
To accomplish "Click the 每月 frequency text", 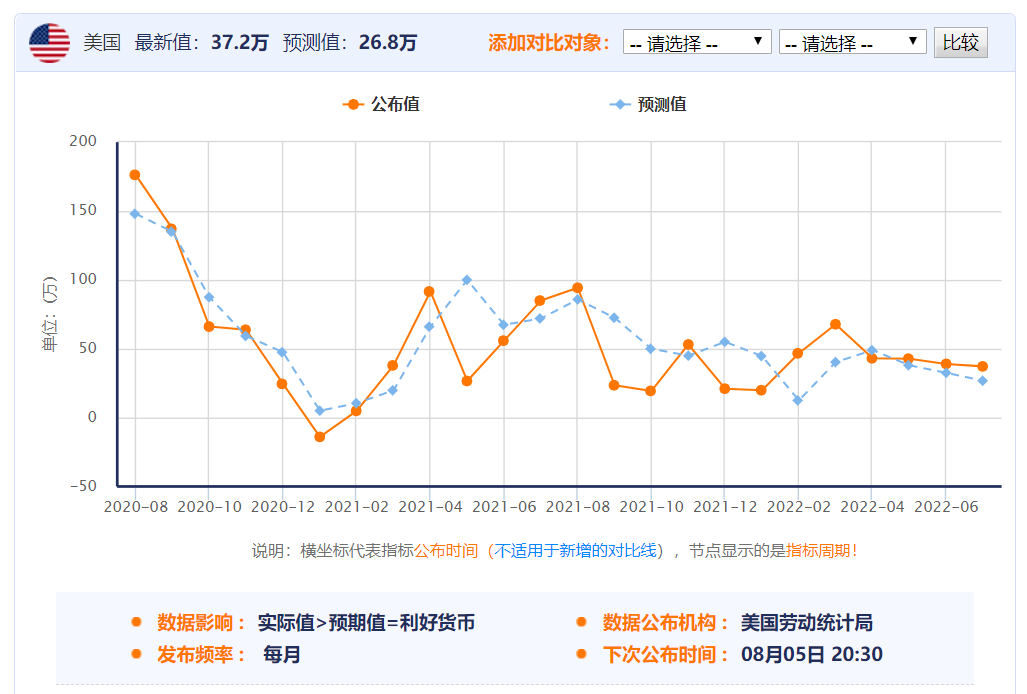I will point(282,655).
